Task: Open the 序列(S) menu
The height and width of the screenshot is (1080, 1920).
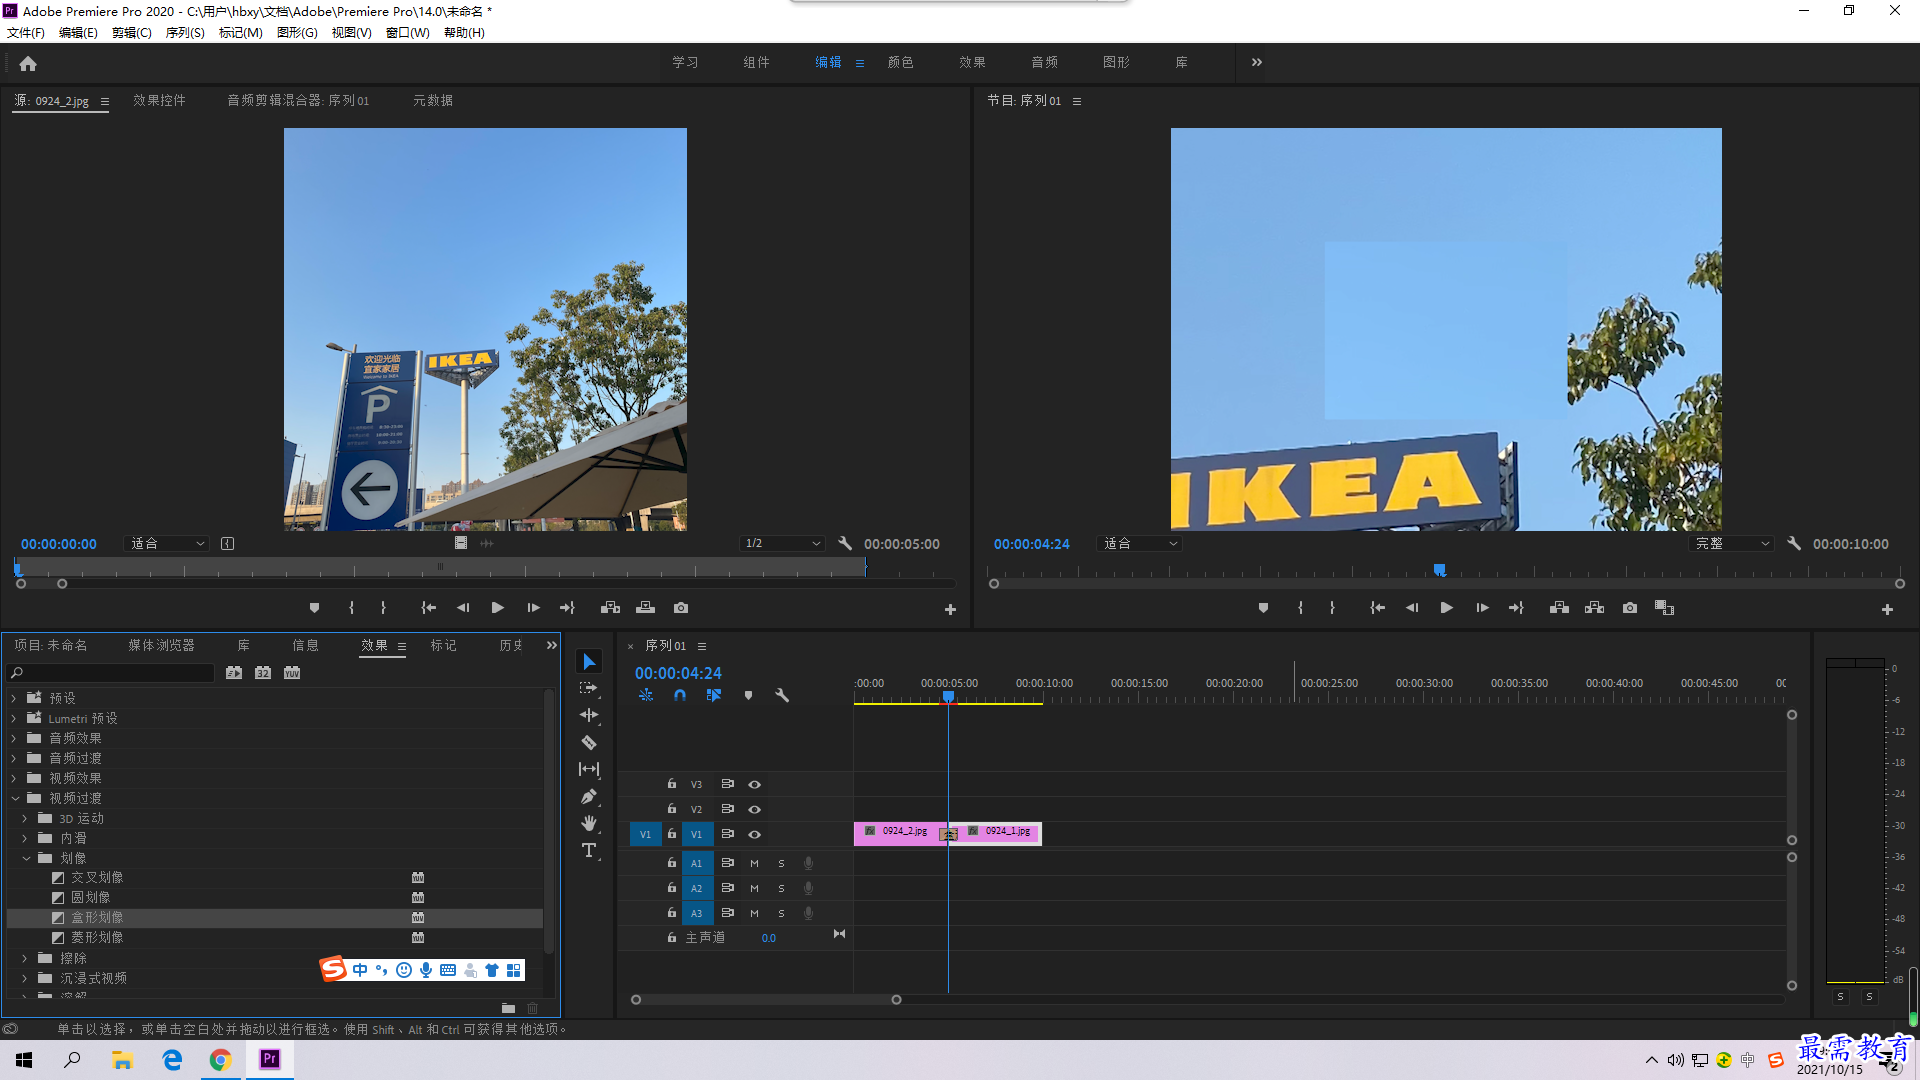Action: pos(185,33)
